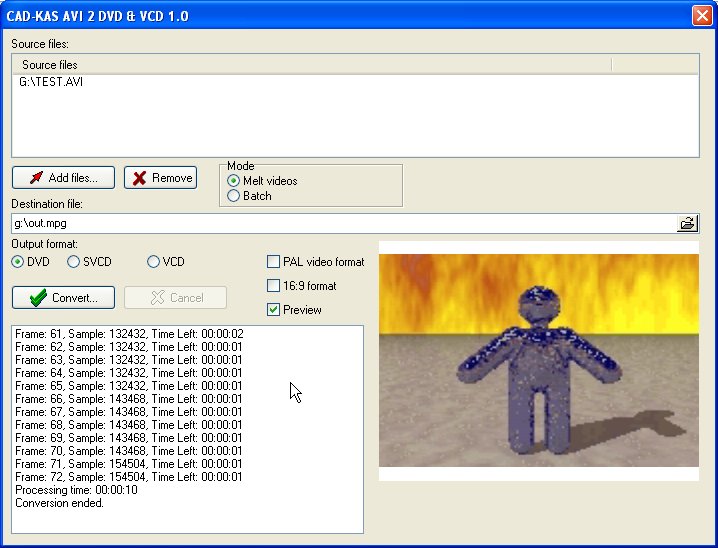Image resolution: width=718 pixels, height=548 pixels.
Task: Click the video preview image
Action: (x=538, y=360)
